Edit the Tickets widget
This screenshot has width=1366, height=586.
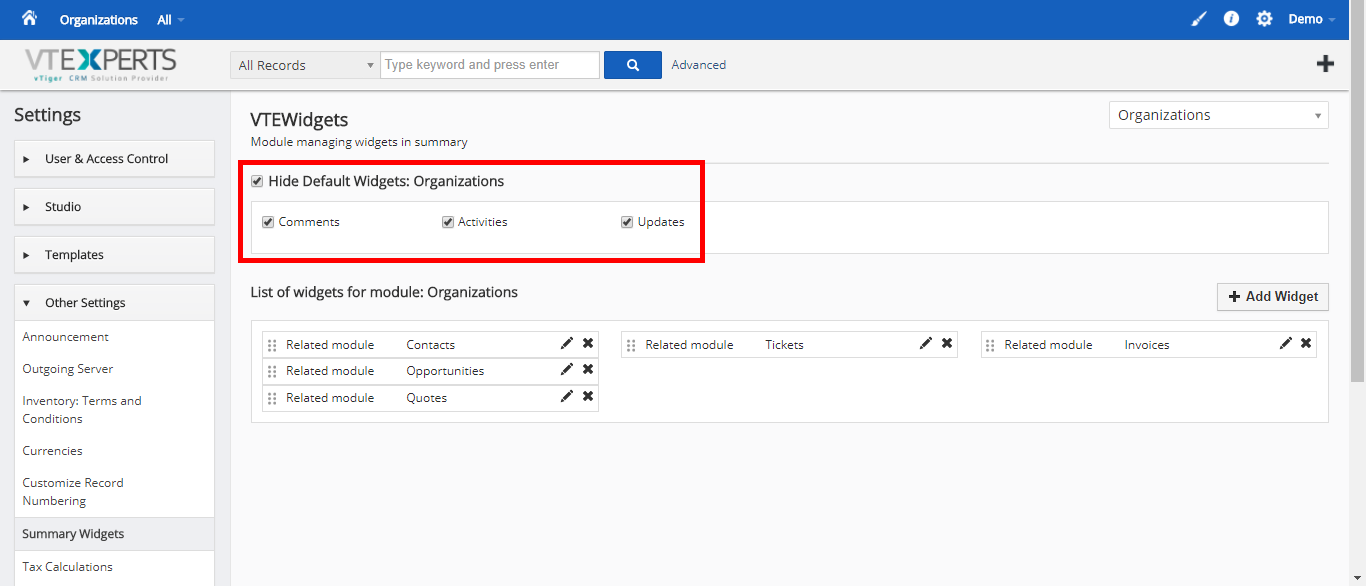pyautogui.click(x=926, y=343)
